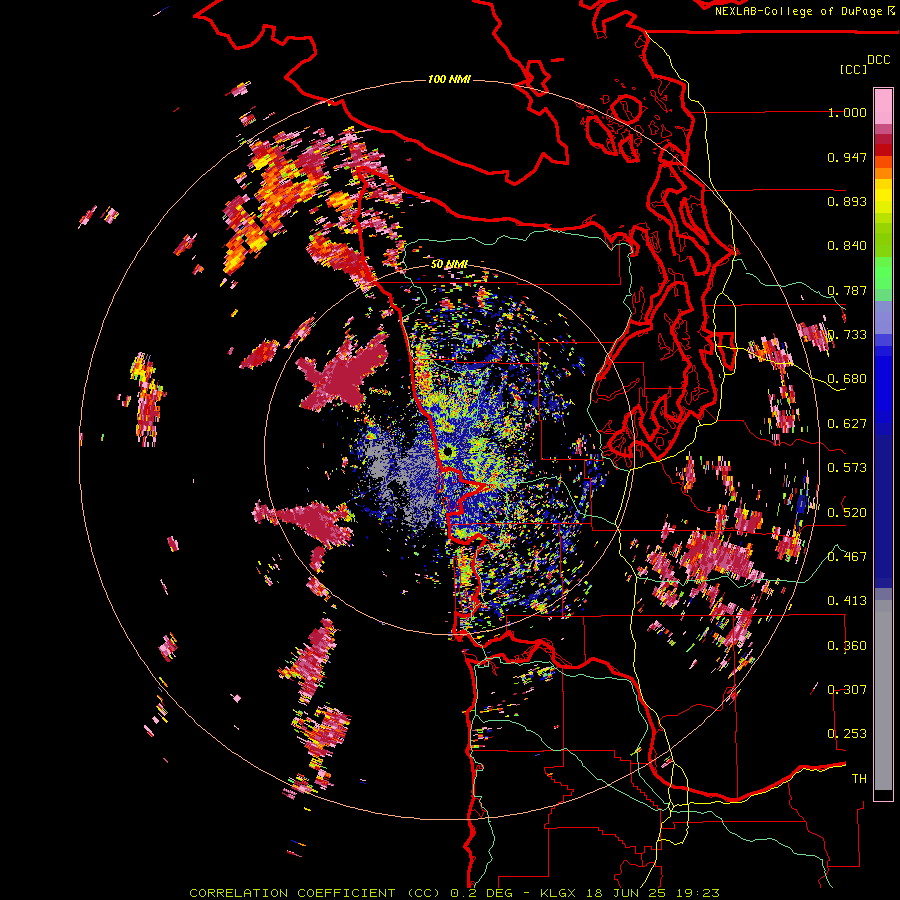Select the 0.893 scale value
This screenshot has width=900, height=900.
click(x=847, y=201)
